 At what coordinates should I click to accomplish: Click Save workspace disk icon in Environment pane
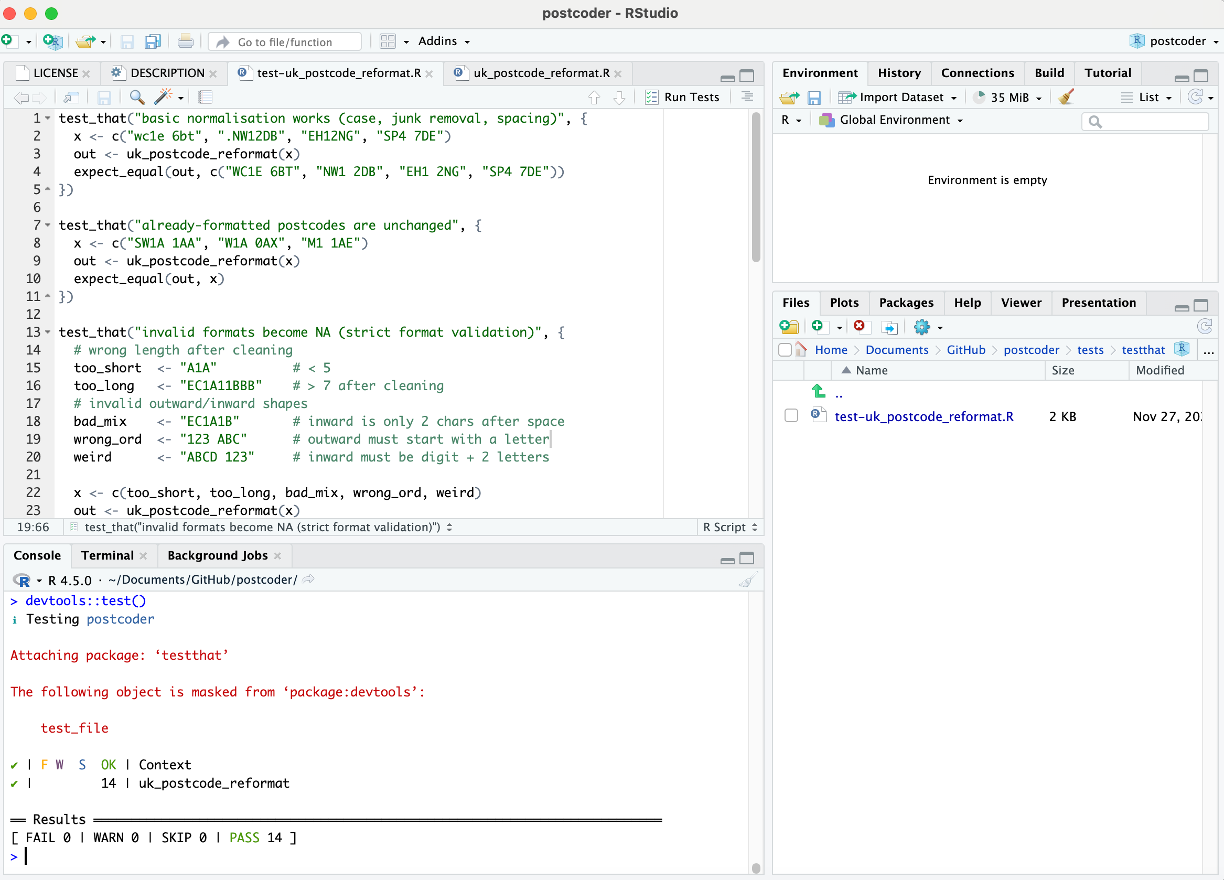coord(814,97)
